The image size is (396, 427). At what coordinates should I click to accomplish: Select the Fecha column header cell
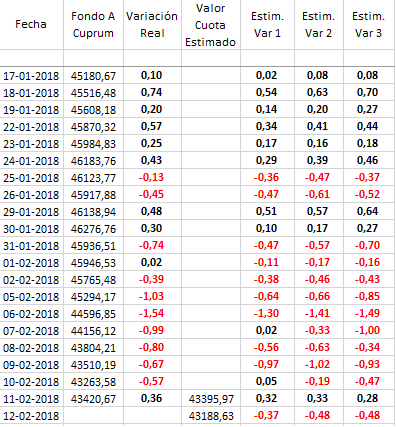31,24
